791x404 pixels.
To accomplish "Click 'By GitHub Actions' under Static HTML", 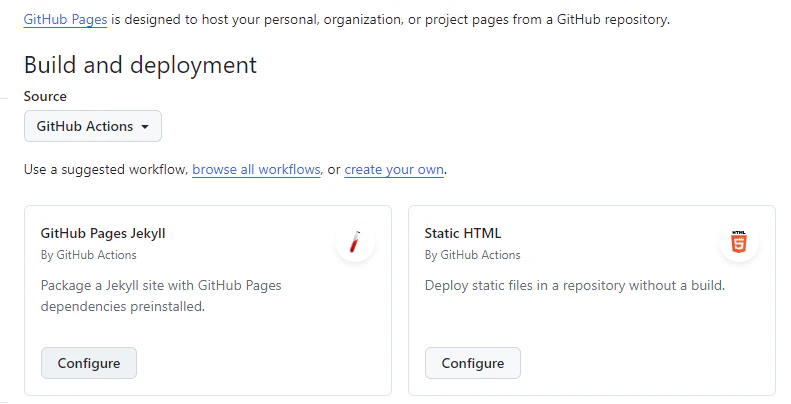I will pyautogui.click(x=472, y=255).
